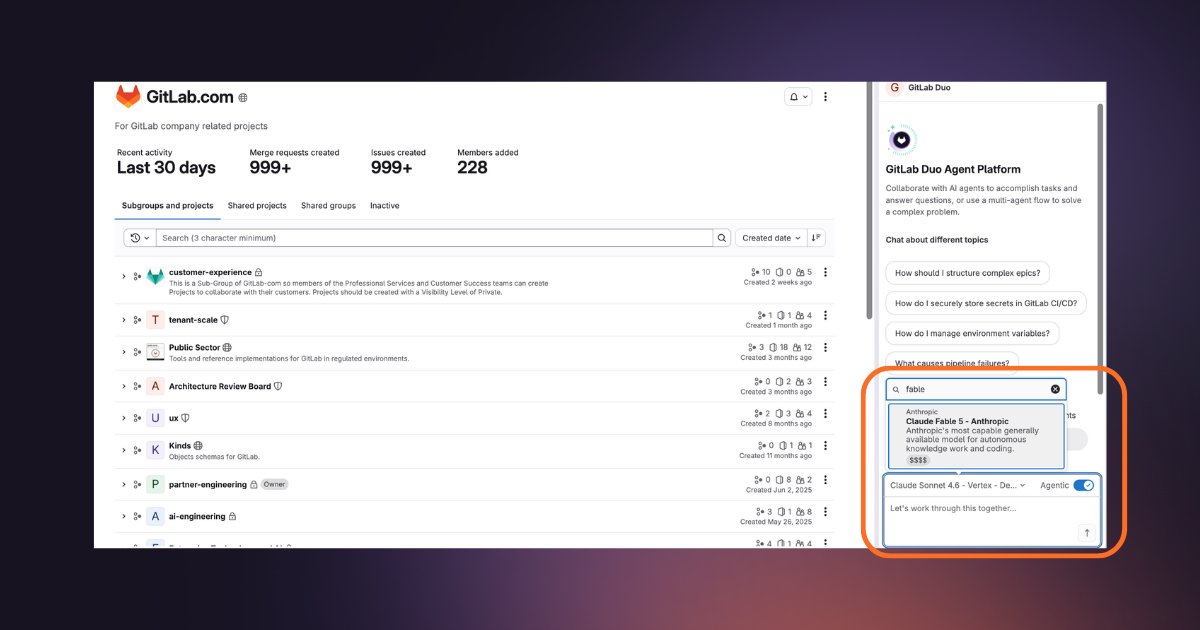This screenshot has width=1200, height=630.
Task: Click the Public Sector avatar image
Action: [155, 352]
